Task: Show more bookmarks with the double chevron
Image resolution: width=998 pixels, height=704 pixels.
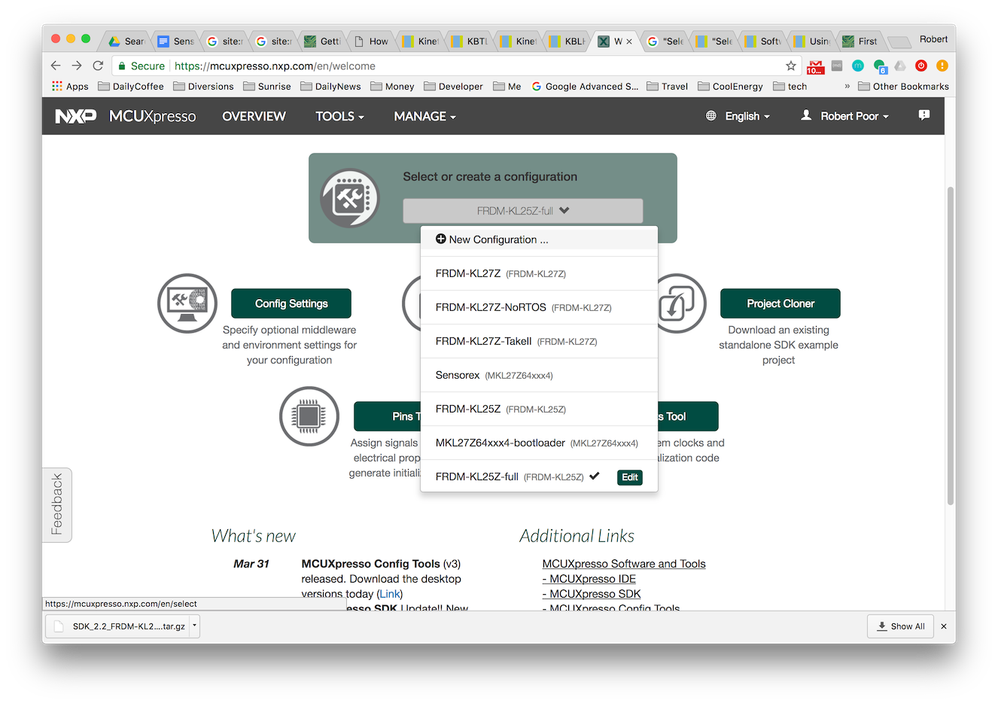Action: pyautogui.click(x=847, y=86)
